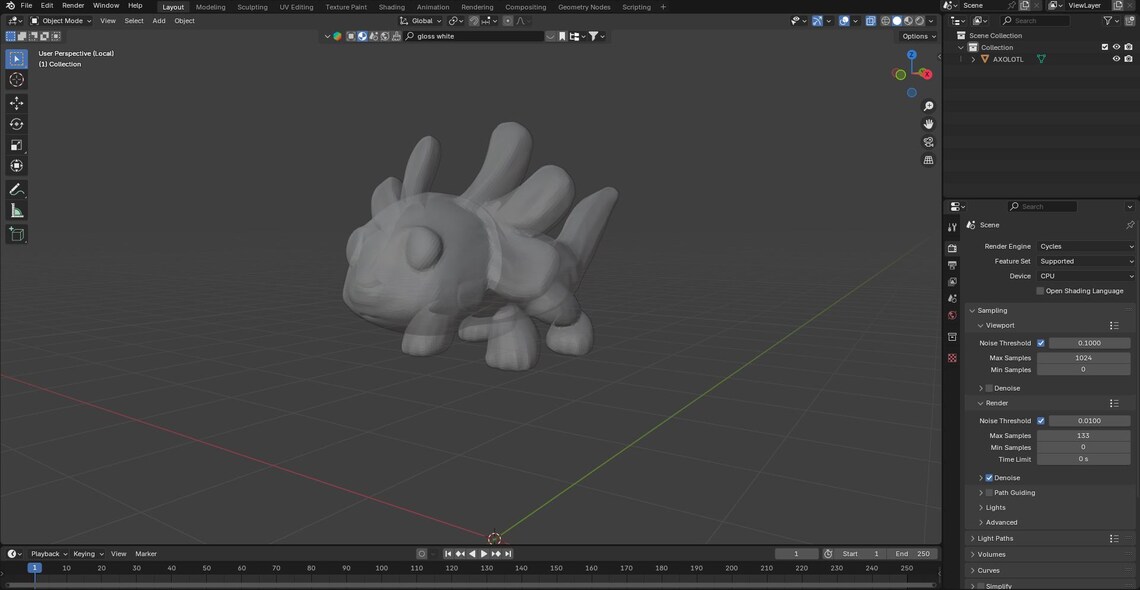Select the Annotate tool
Screen dimensions: 1140x590
(x=16, y=189)
